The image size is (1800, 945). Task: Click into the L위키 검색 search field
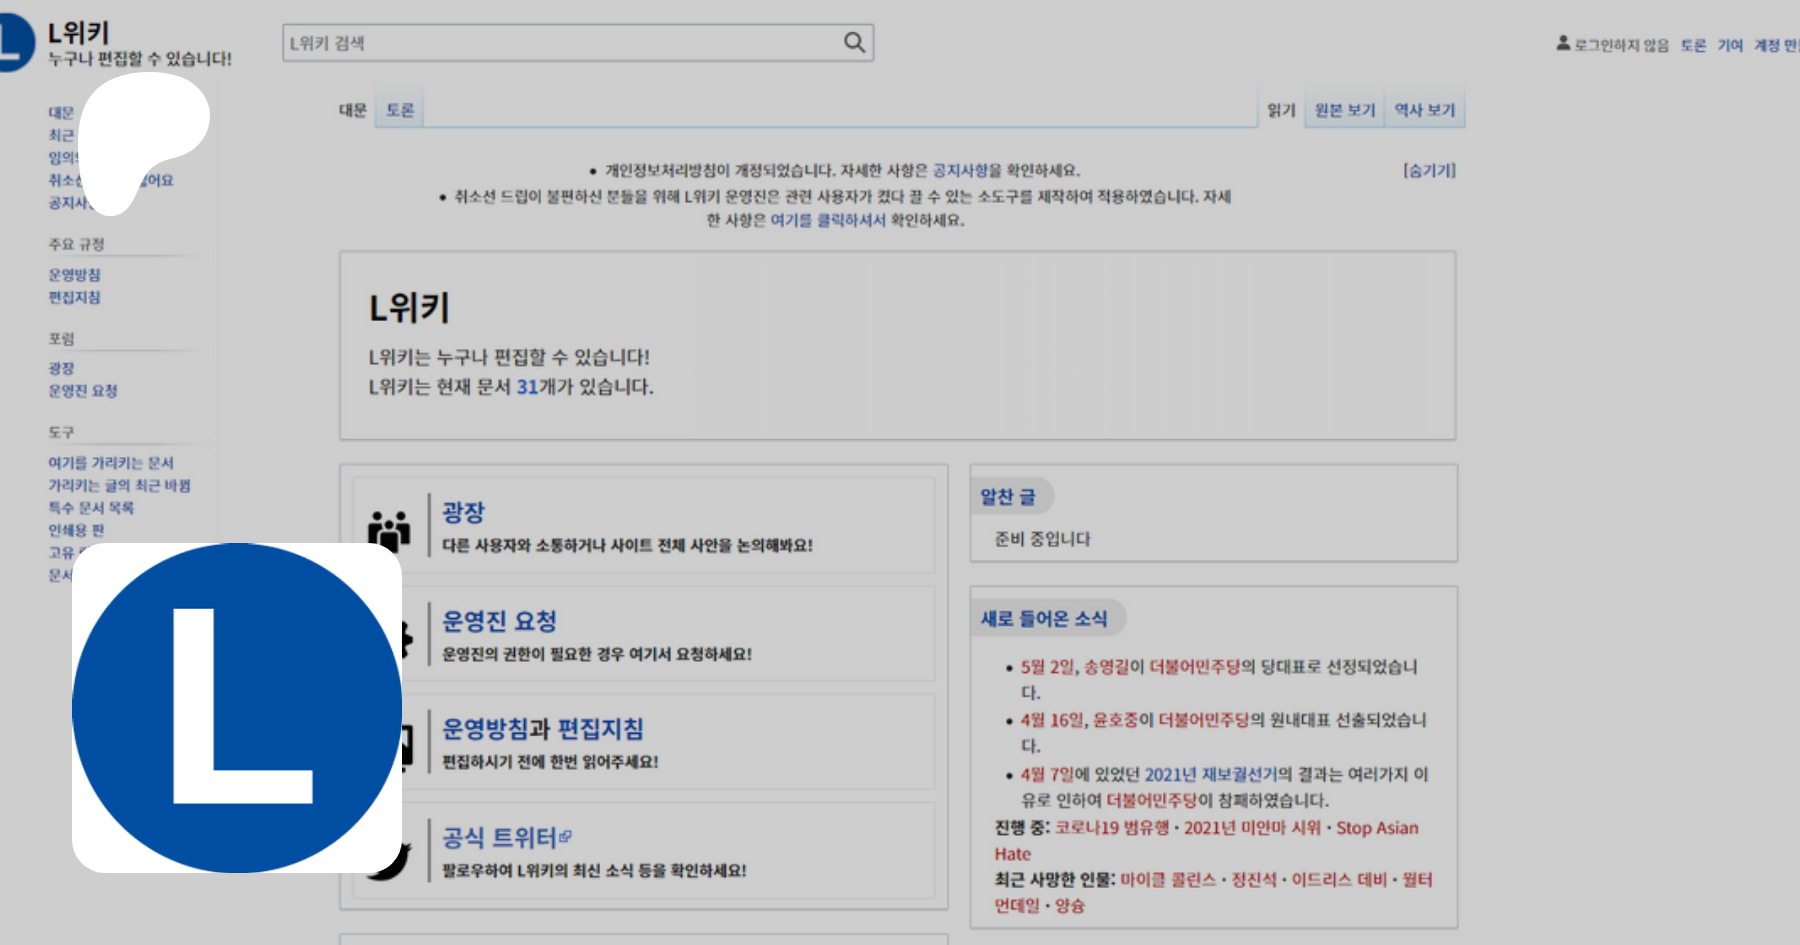point(560,43)
